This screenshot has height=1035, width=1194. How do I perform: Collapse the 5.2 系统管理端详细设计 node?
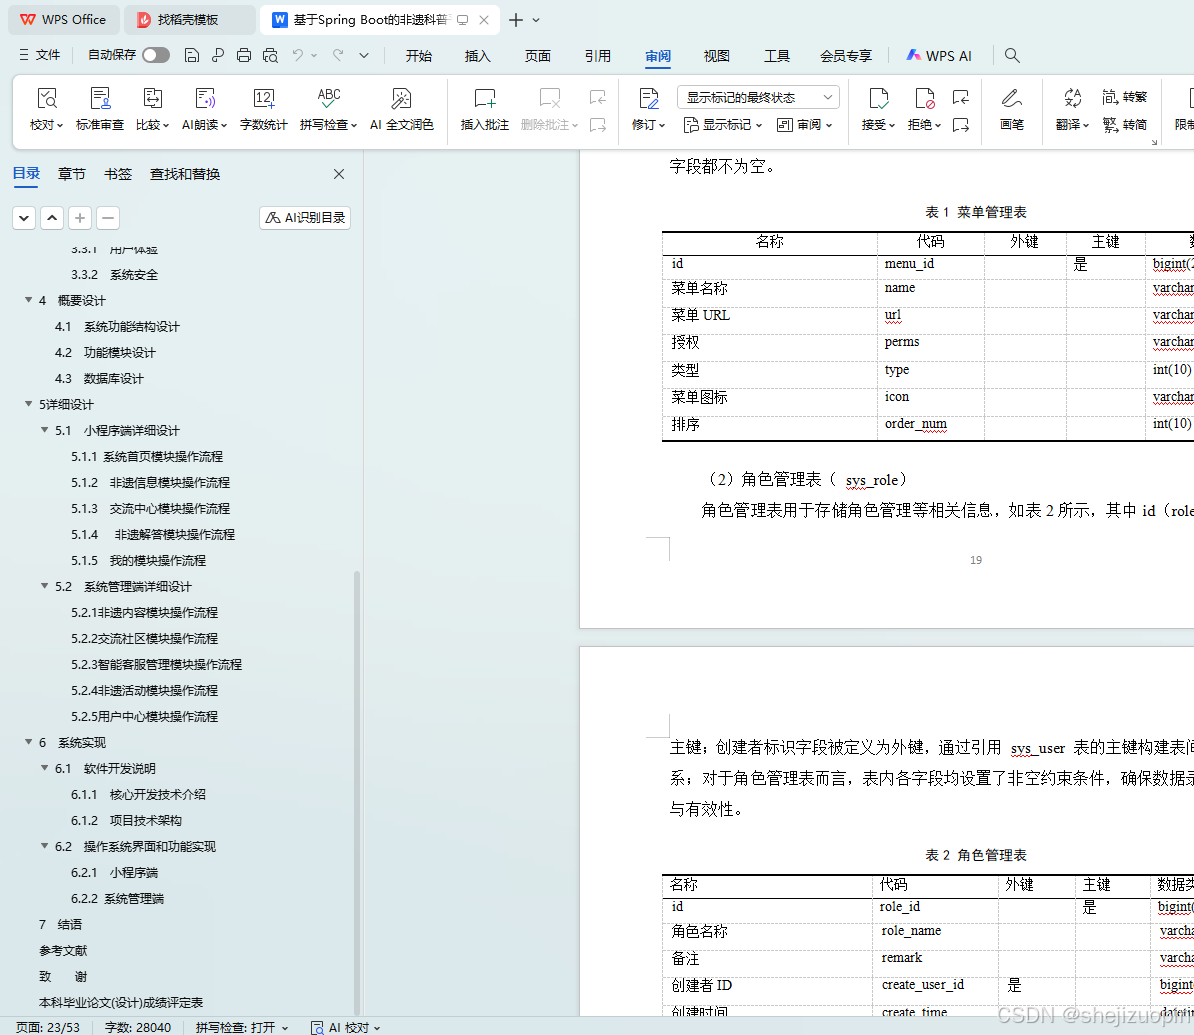44,586
